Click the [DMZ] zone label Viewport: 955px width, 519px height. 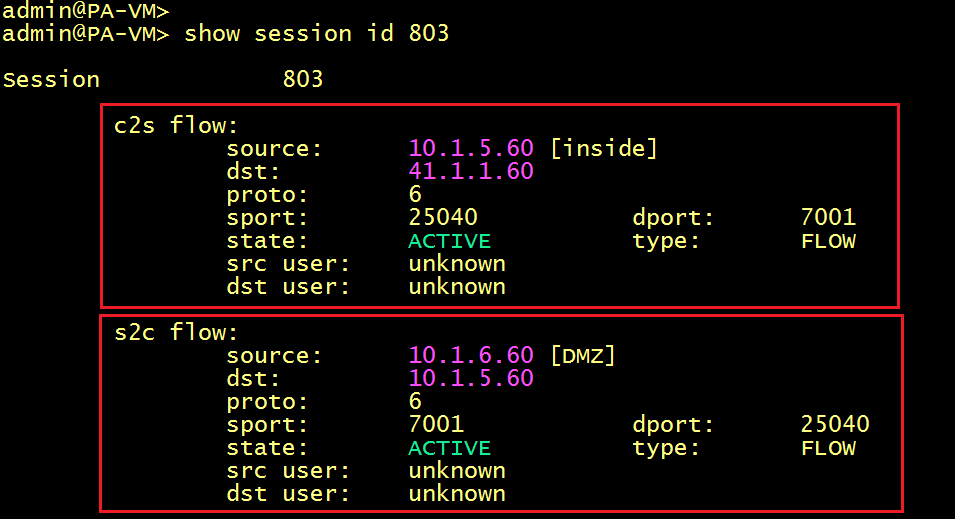click(x=583, y=355)
